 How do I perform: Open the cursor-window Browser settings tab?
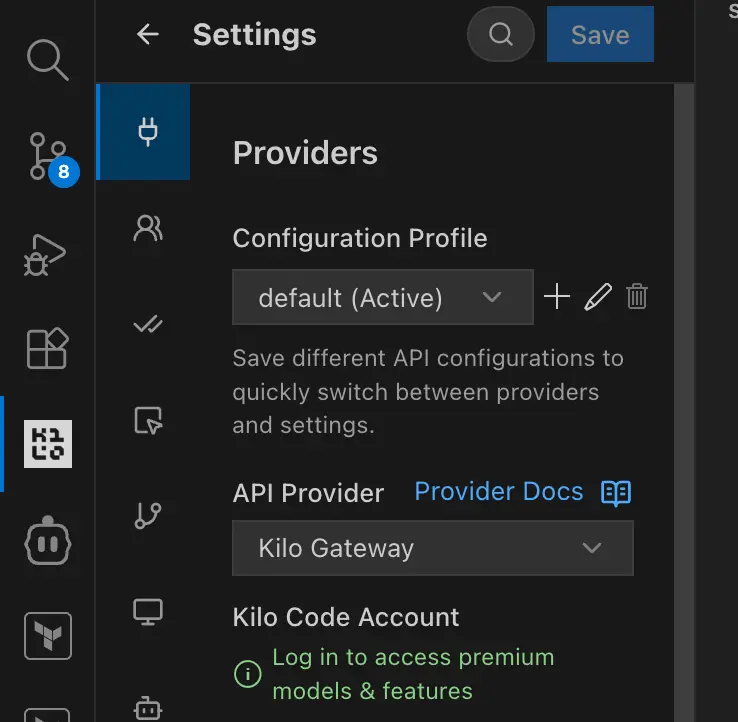coord(148,420)
